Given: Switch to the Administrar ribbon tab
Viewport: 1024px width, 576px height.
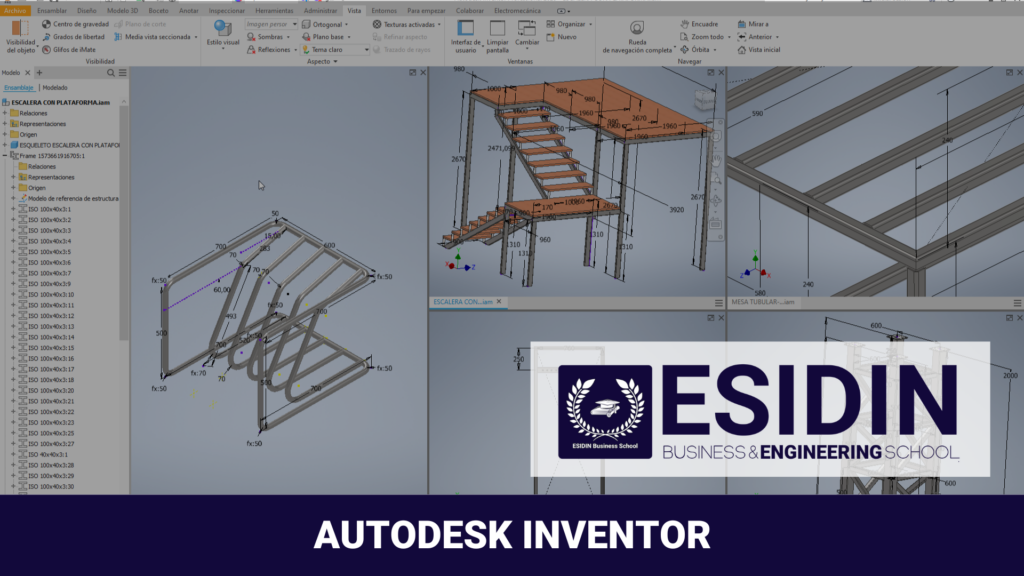Looking at the screenshot, I should (x=321, y=10).
